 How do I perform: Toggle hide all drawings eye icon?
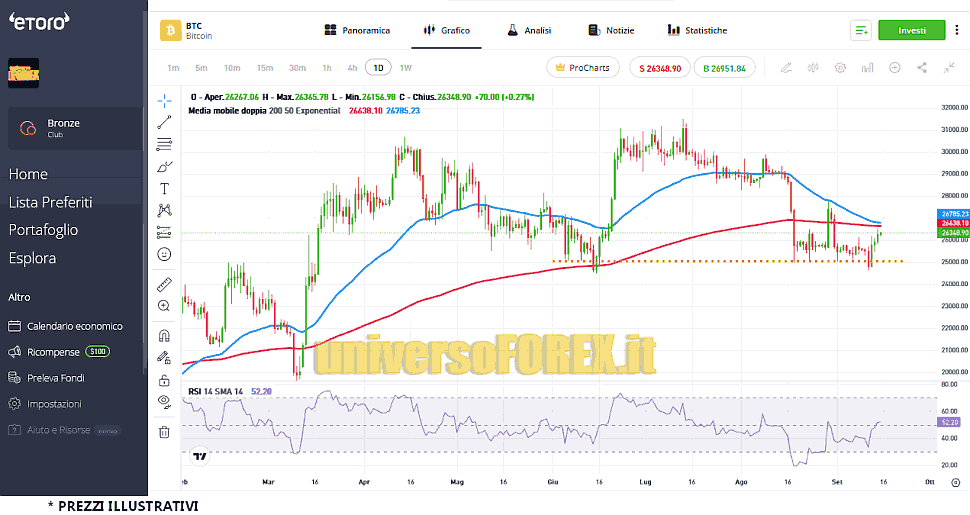(x=164, y=402)
